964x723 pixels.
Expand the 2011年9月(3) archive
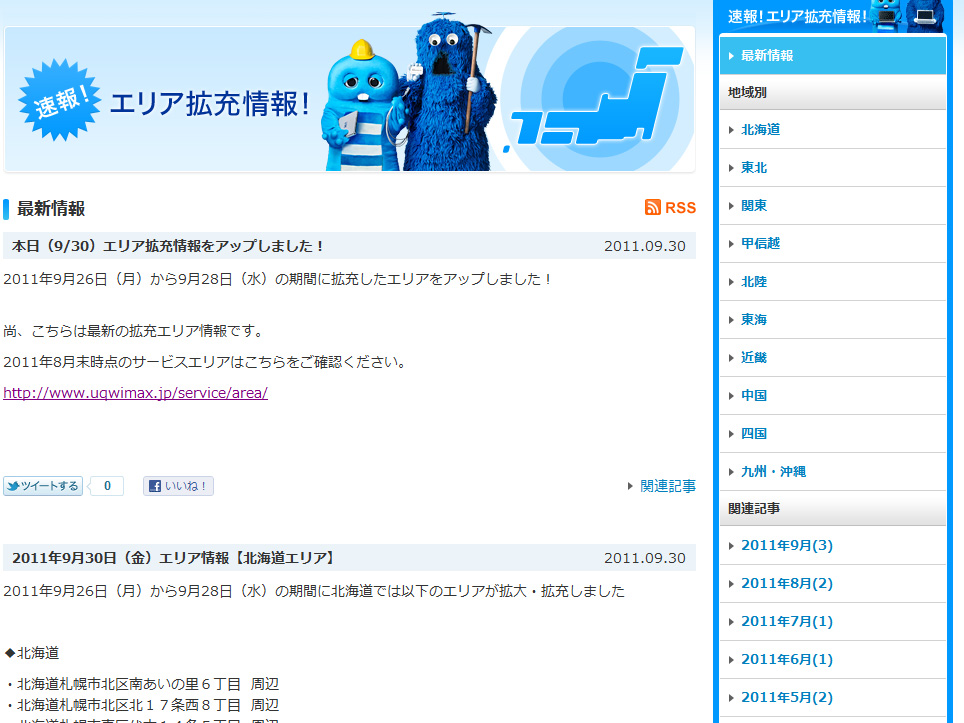(786, 546)
